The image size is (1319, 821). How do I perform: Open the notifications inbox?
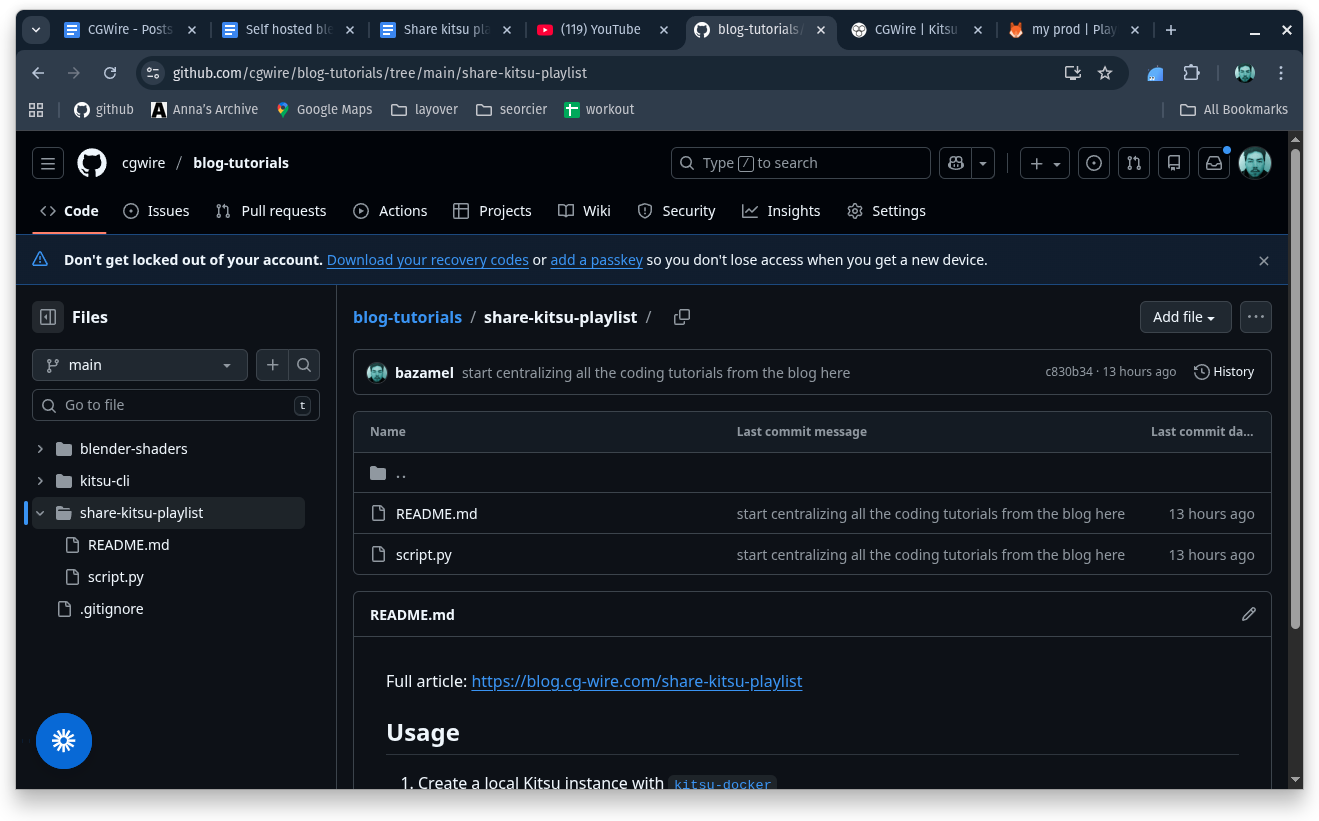tap(1214, 163)
